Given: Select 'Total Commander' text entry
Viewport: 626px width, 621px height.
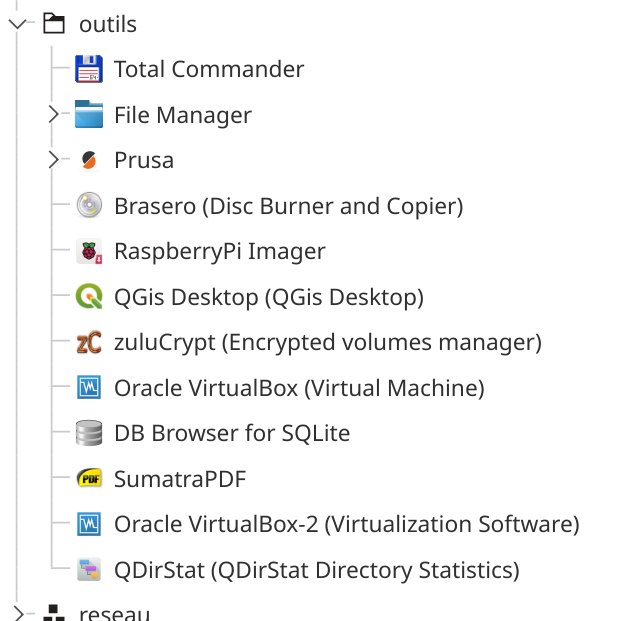Looking at the screenshot, I should [x=209, y=69].
